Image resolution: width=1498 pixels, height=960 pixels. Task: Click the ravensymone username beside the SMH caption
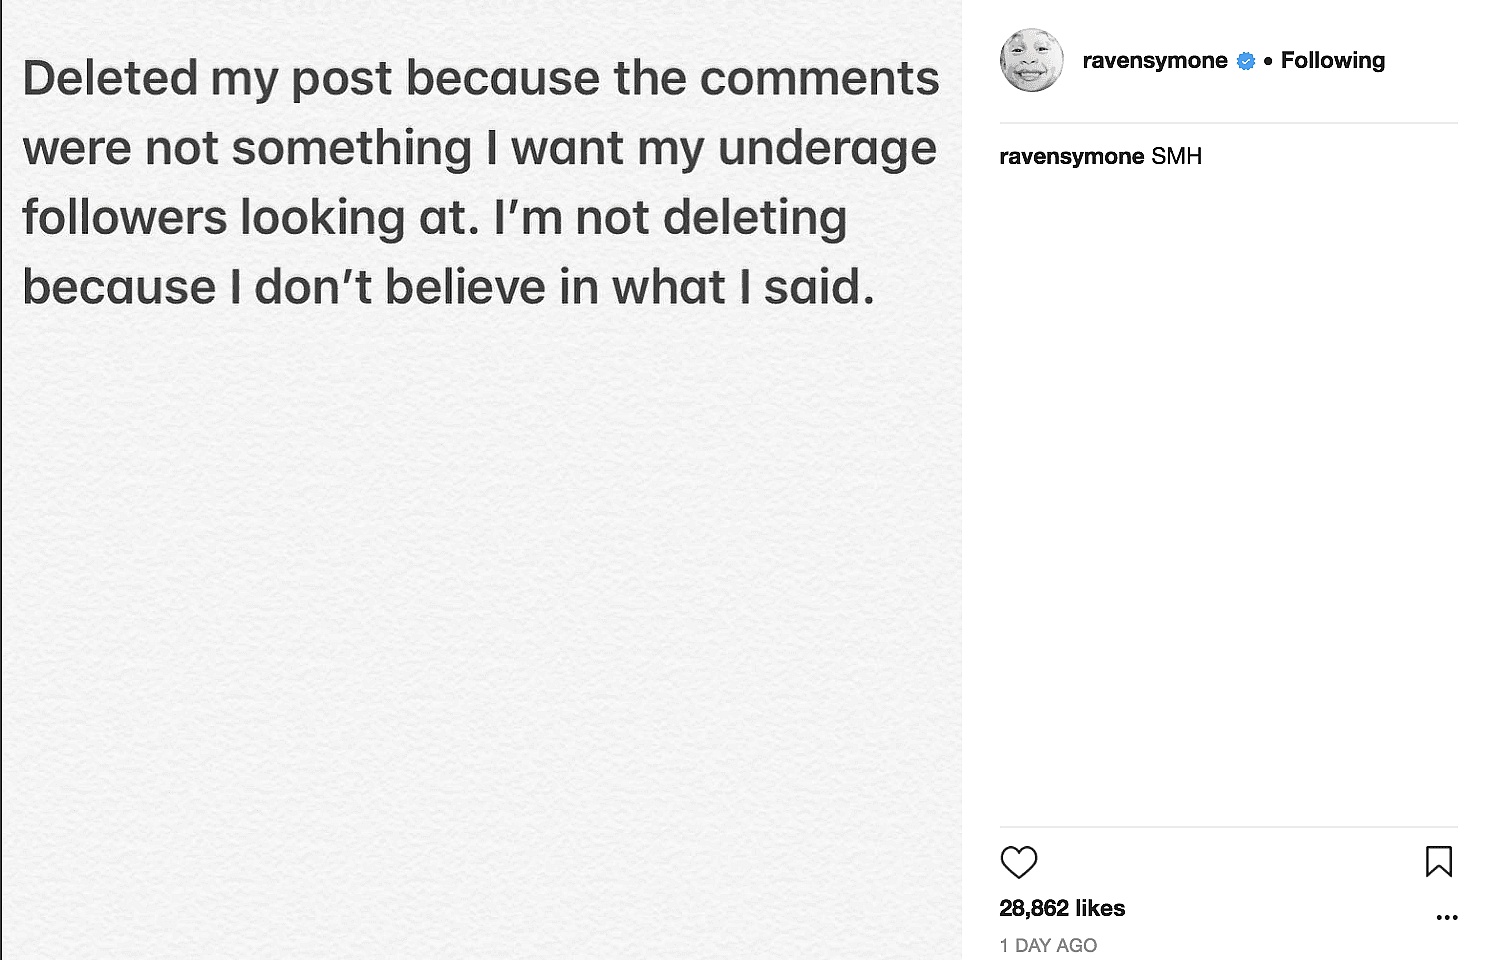coord(1071,156)
